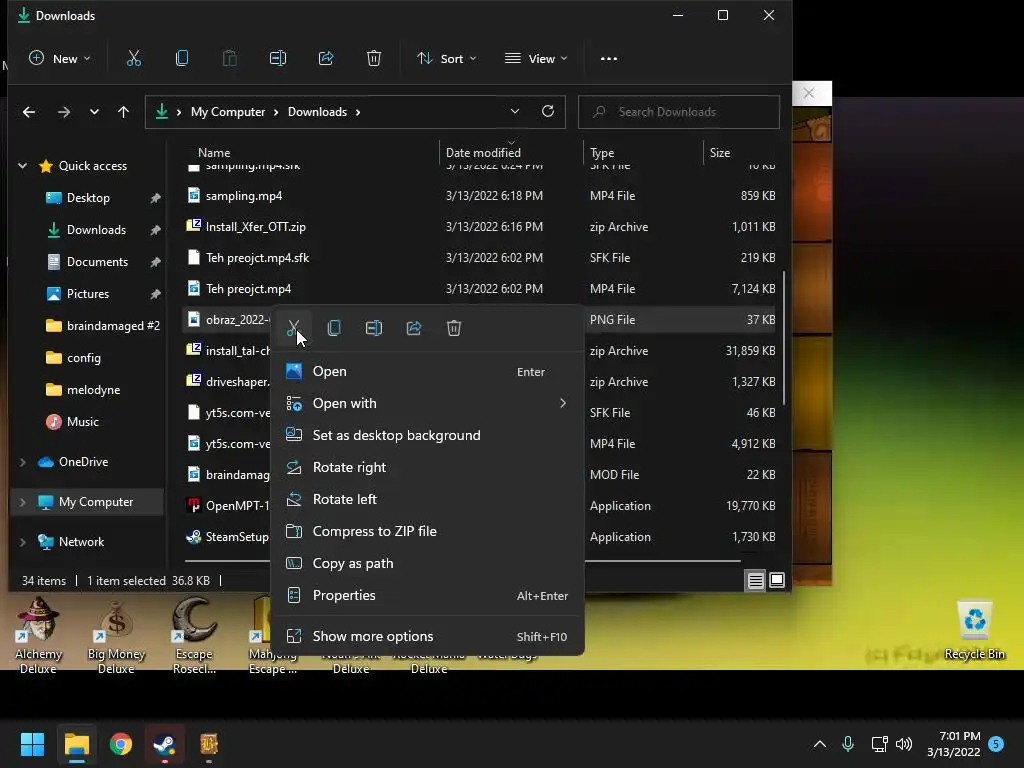Click the Search Downloads field
Screen dimensions: 1024x768
click(x=679, y=112)
